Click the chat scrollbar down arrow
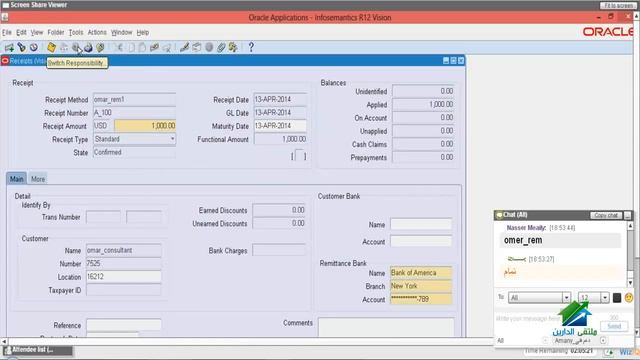 pyautogui.click(x=630, y=282)
